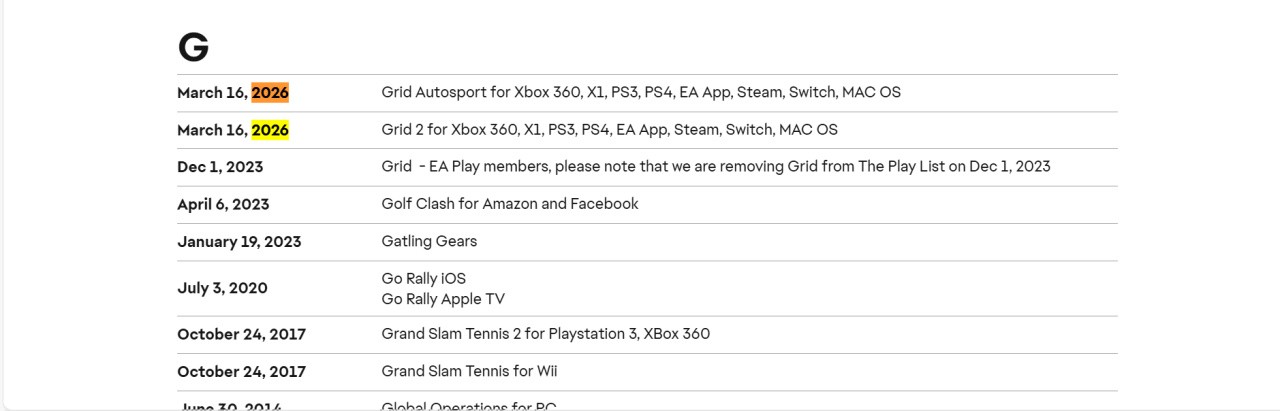1280x411 pixels.
Task: Click the 'April 6, 2023' date
Action: point(223,204)
